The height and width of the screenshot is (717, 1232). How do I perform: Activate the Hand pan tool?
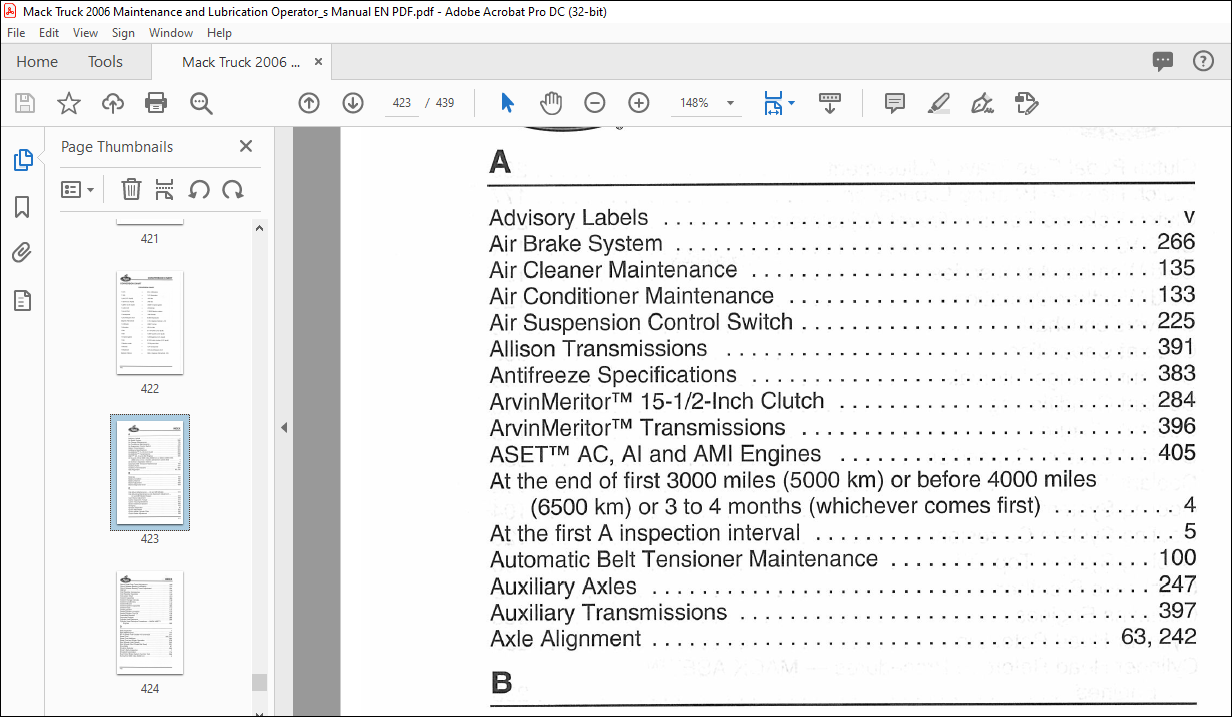(551, 103)
